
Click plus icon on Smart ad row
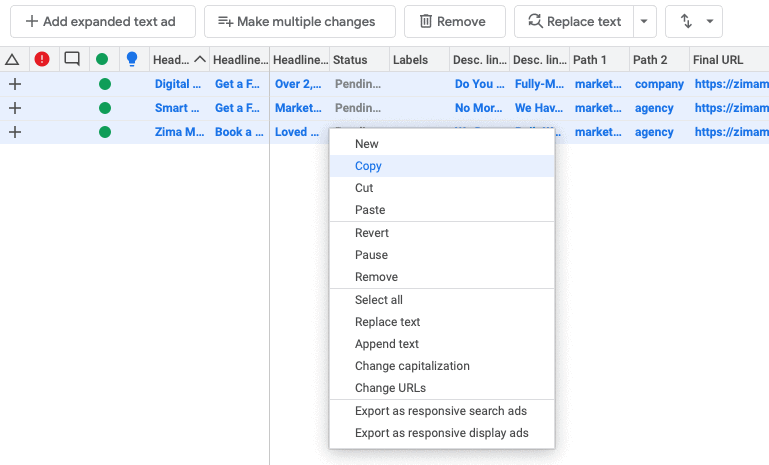coord(14,108)
